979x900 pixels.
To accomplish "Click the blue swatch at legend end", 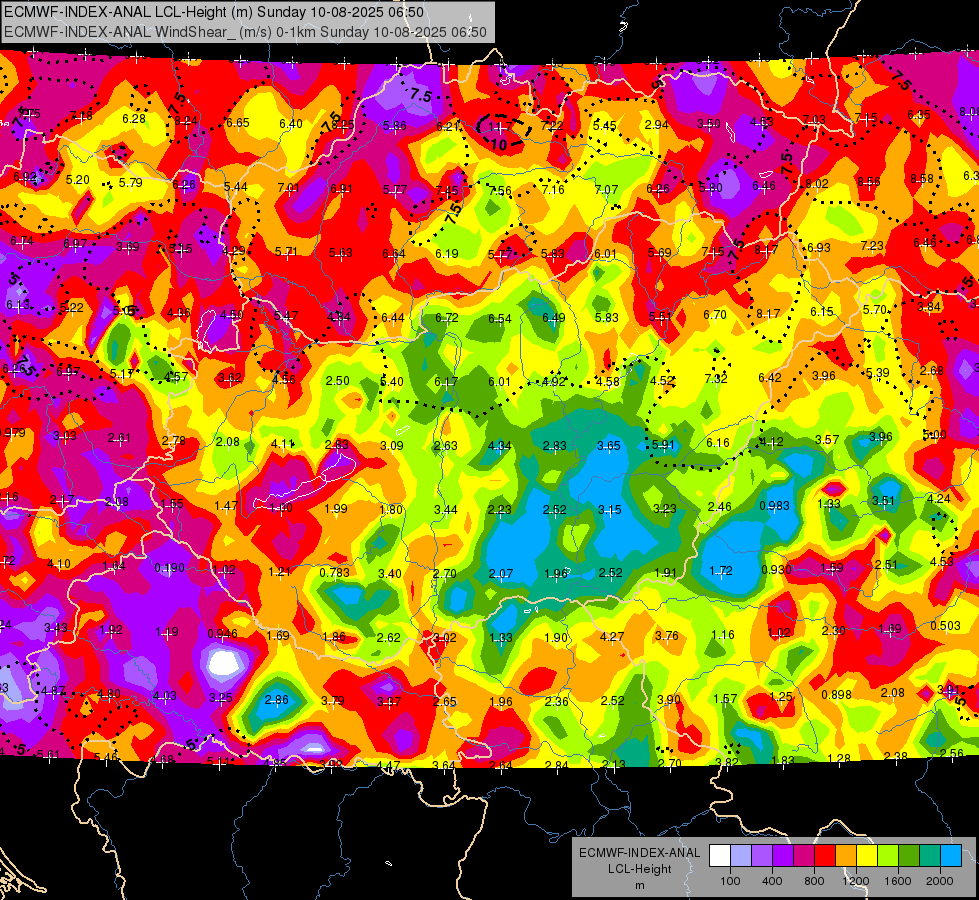I will point(951,856).
